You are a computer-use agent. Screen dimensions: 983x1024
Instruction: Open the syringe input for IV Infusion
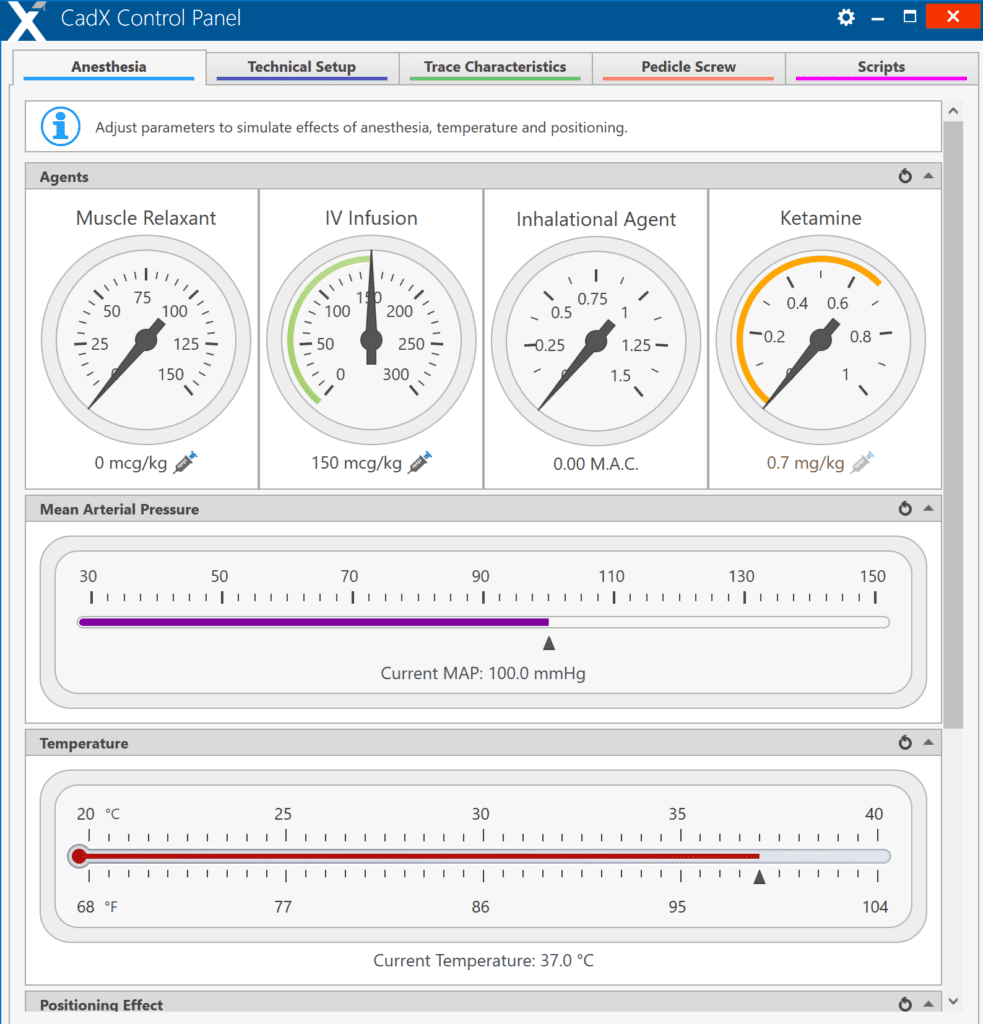(420, 463)
